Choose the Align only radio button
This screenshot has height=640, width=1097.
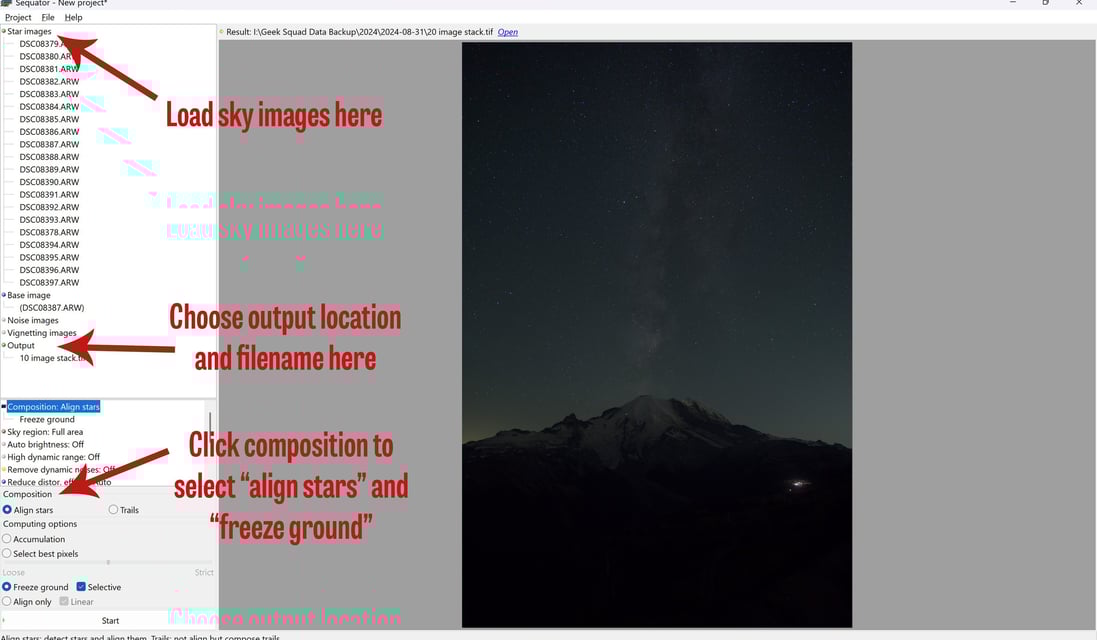[x=7, y=602]
